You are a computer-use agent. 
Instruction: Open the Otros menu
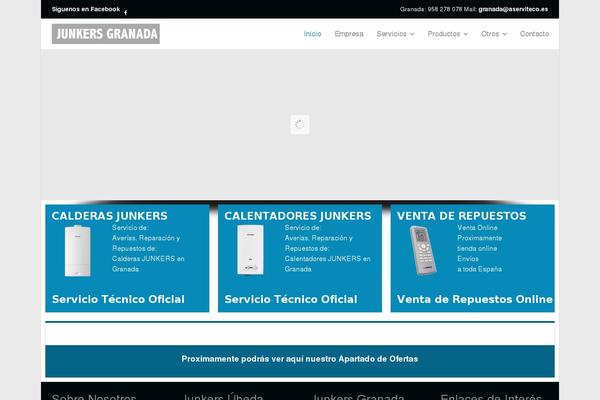click(x=490, y=34)
